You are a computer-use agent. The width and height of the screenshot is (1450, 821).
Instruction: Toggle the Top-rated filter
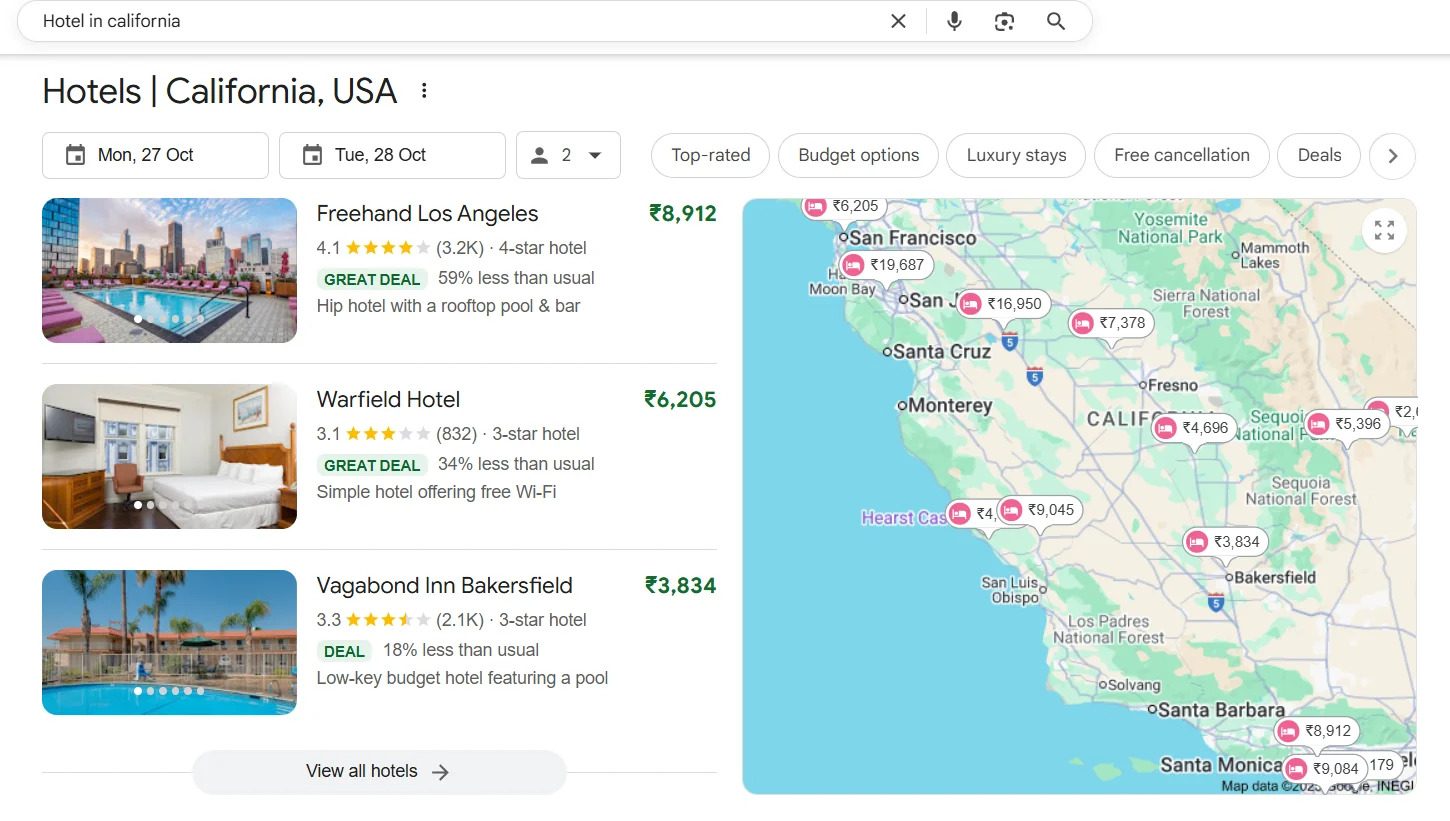click(710, 155)
